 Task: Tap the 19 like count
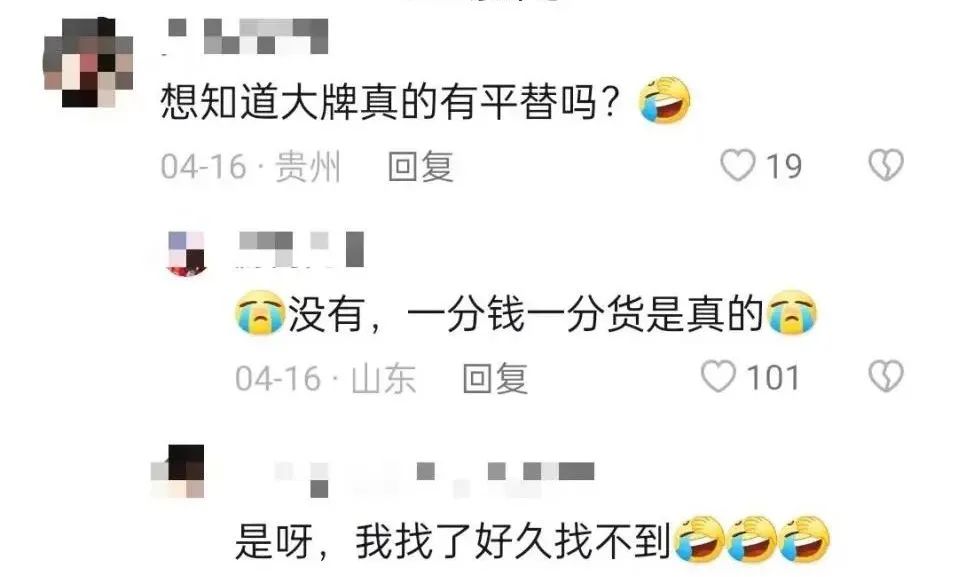(x=784, y=166)
